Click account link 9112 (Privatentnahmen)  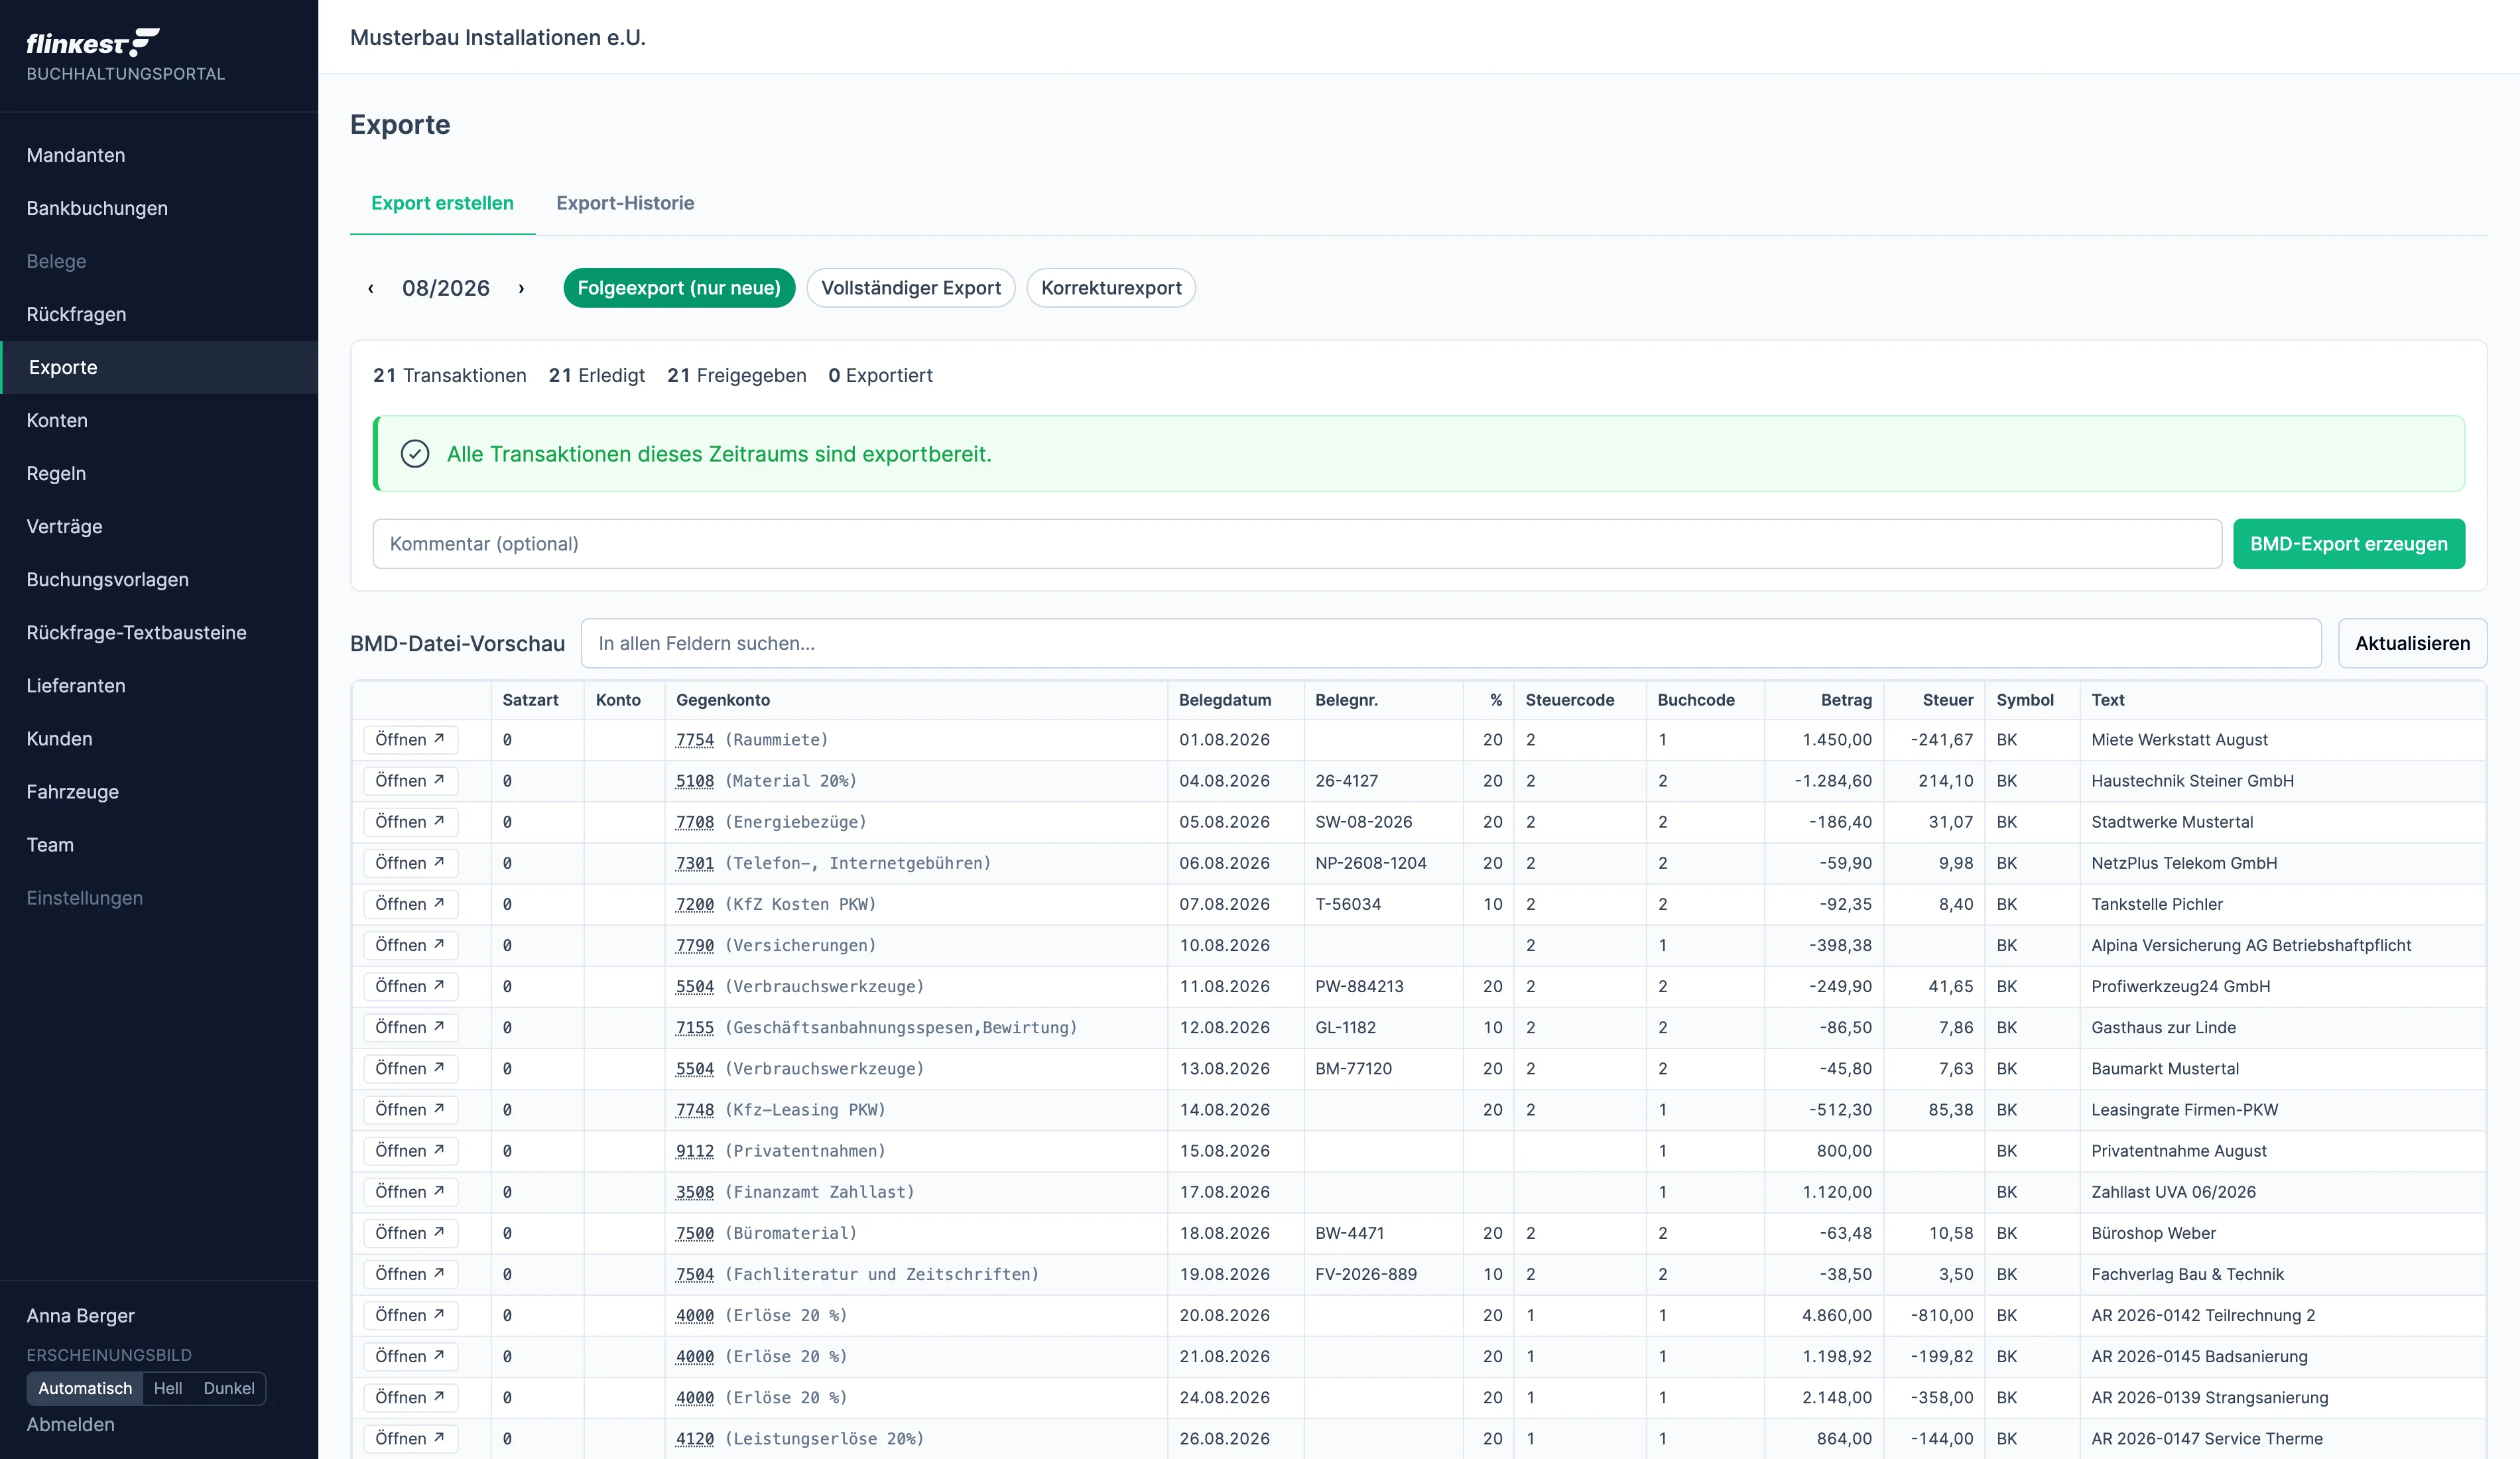pos(695,1151)
